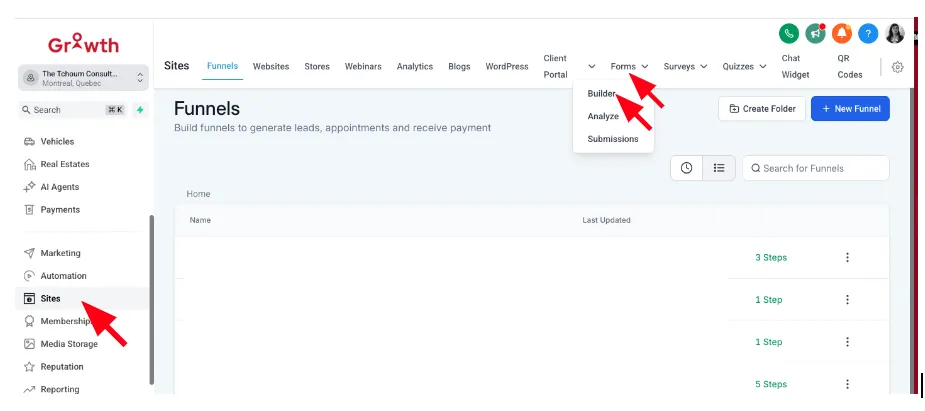The image size is (925, 411).
Task: Click the green phone dialer icon
Action: [789, 34]
